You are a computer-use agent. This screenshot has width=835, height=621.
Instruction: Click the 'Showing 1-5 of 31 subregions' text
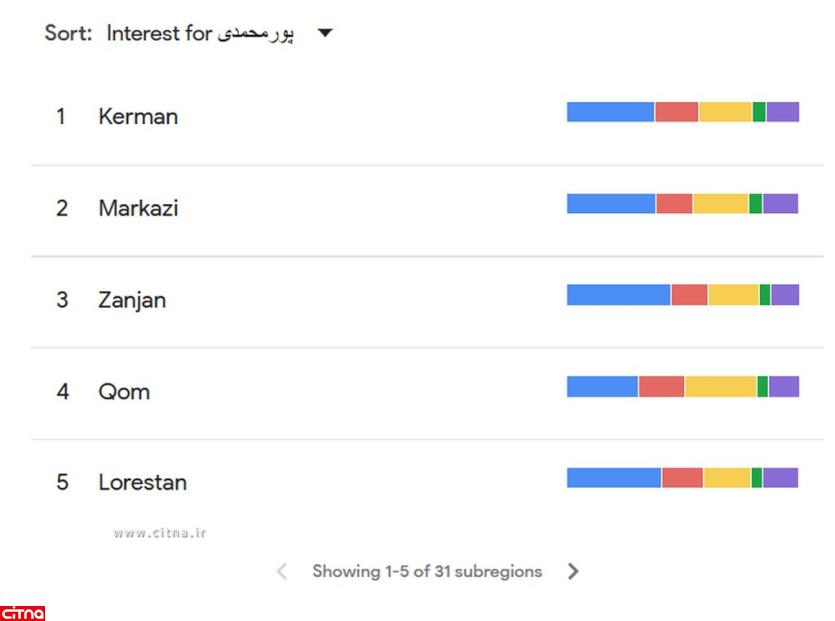[427, 572]
